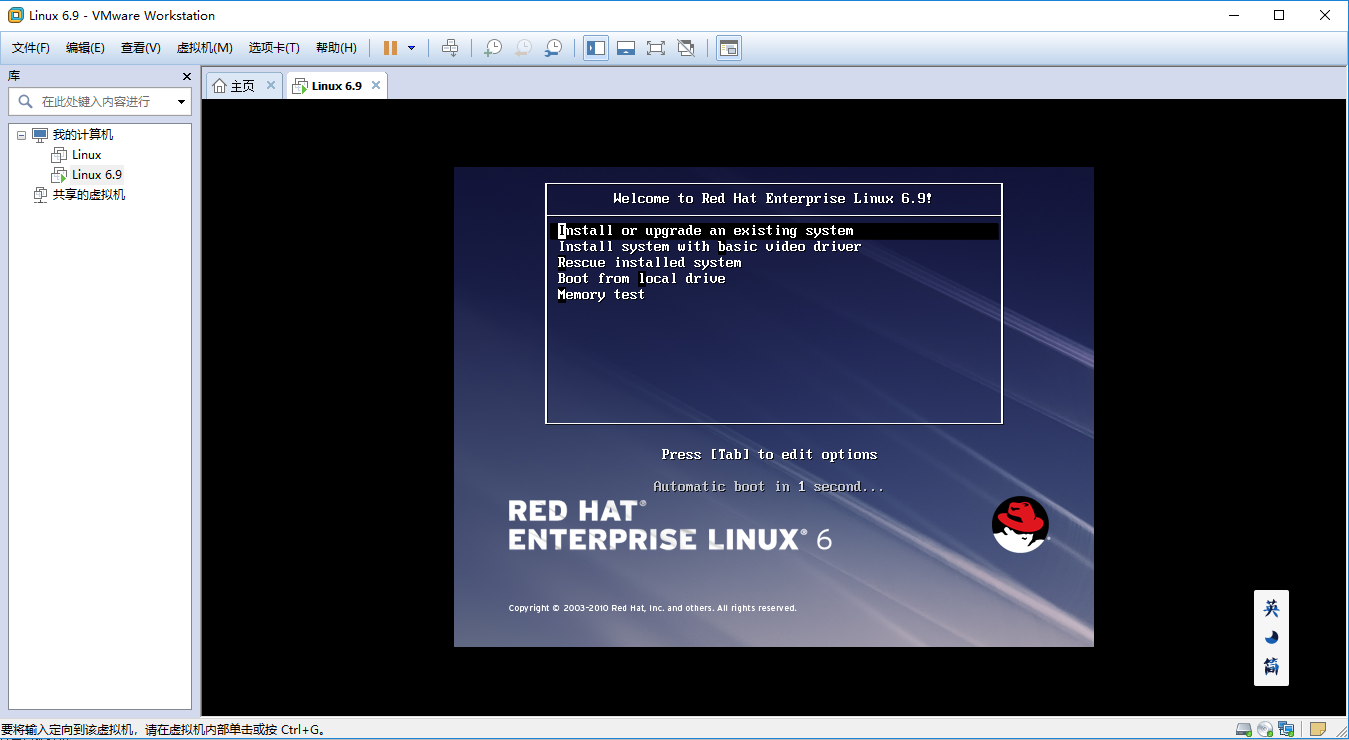Select Memory test boot entry

click(601, 295)
